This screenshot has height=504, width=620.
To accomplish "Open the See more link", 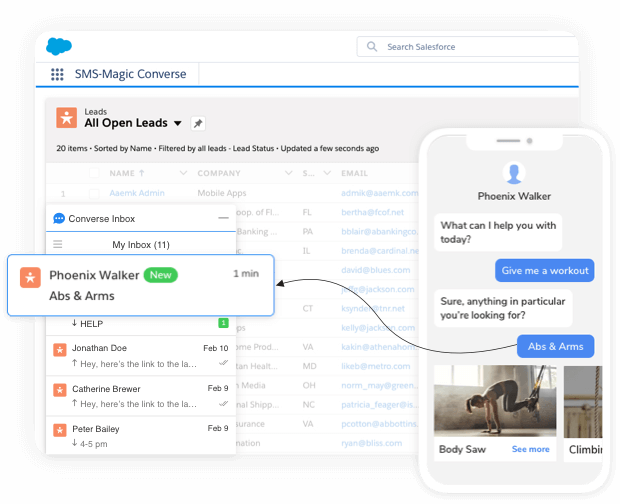I will click(530, 449).
